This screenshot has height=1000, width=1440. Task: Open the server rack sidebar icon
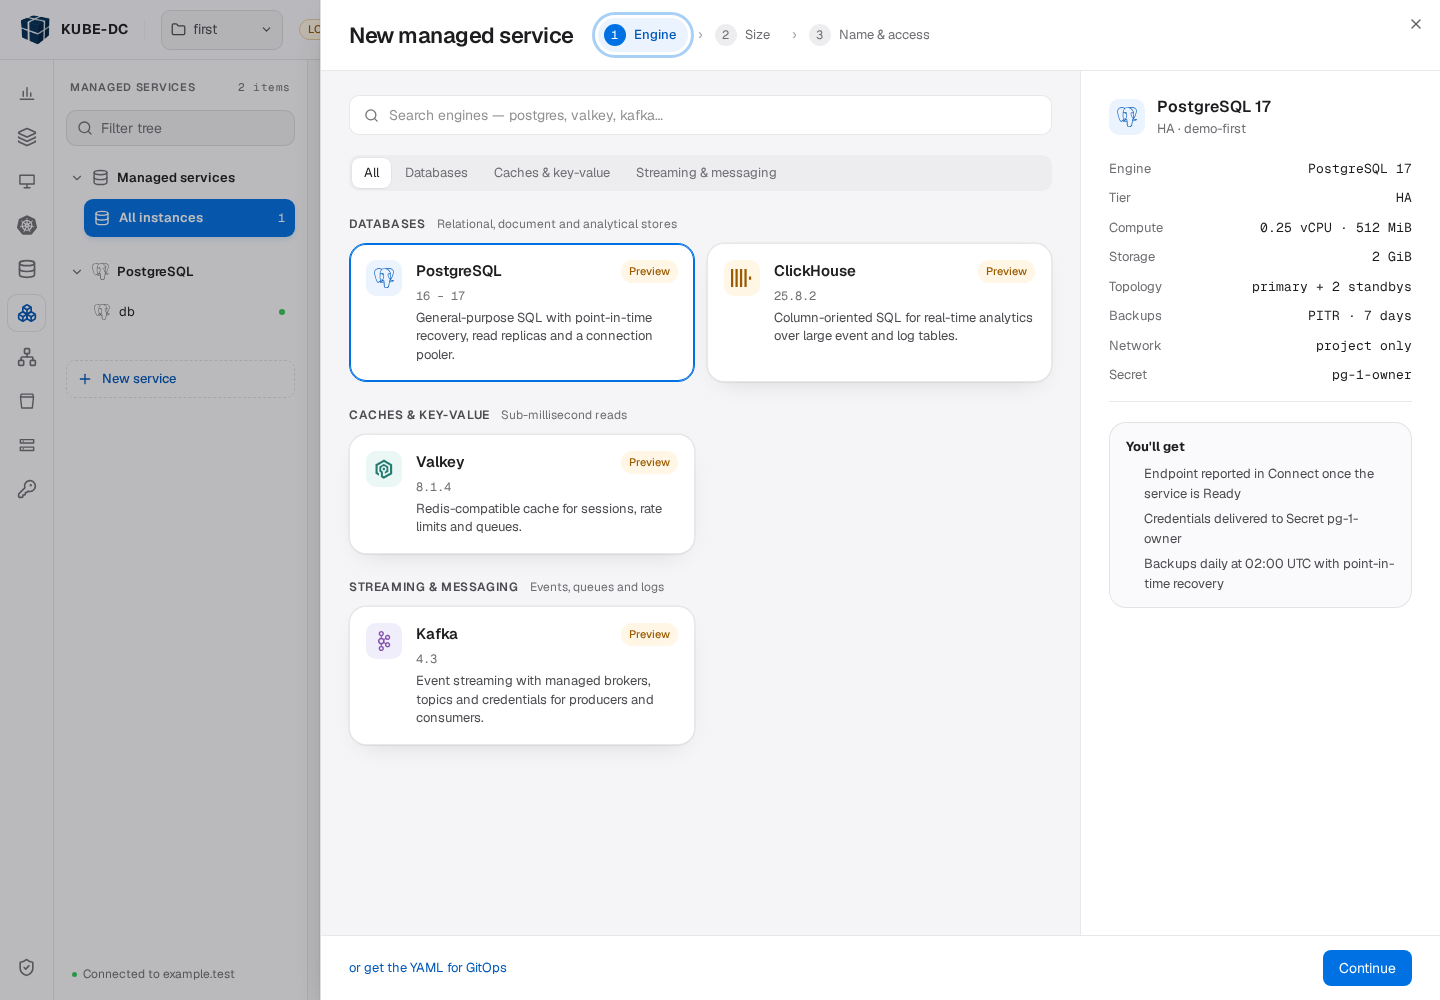coord(27,445)
